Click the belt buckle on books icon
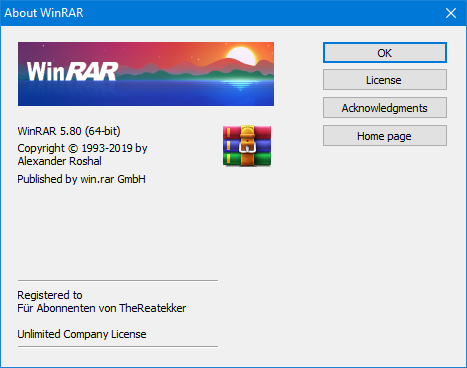The width and height of the screenshot is (467, 368). (x=247, y=147)
